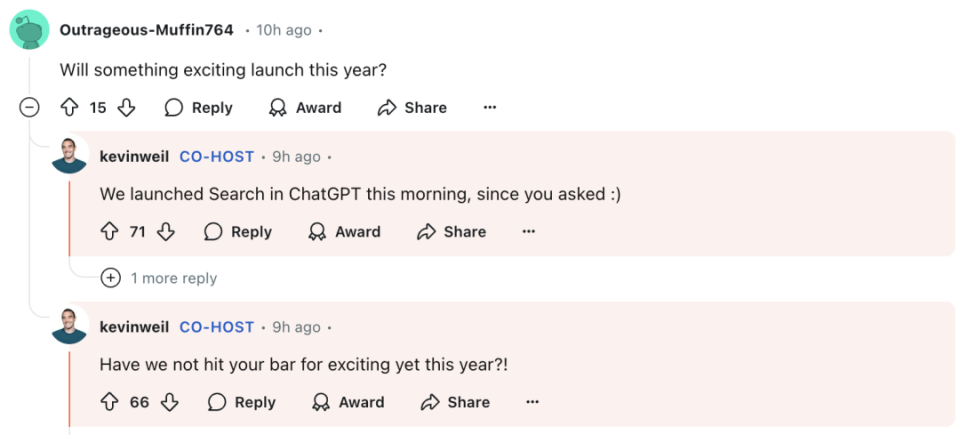Award the 'Have we not hit your bar' reply

(348, 402)
